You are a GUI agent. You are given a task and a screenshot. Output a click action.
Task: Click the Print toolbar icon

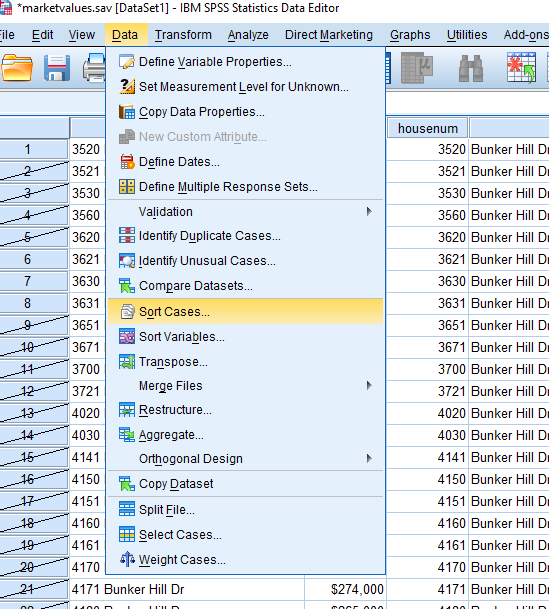click(x=94, y=68)
